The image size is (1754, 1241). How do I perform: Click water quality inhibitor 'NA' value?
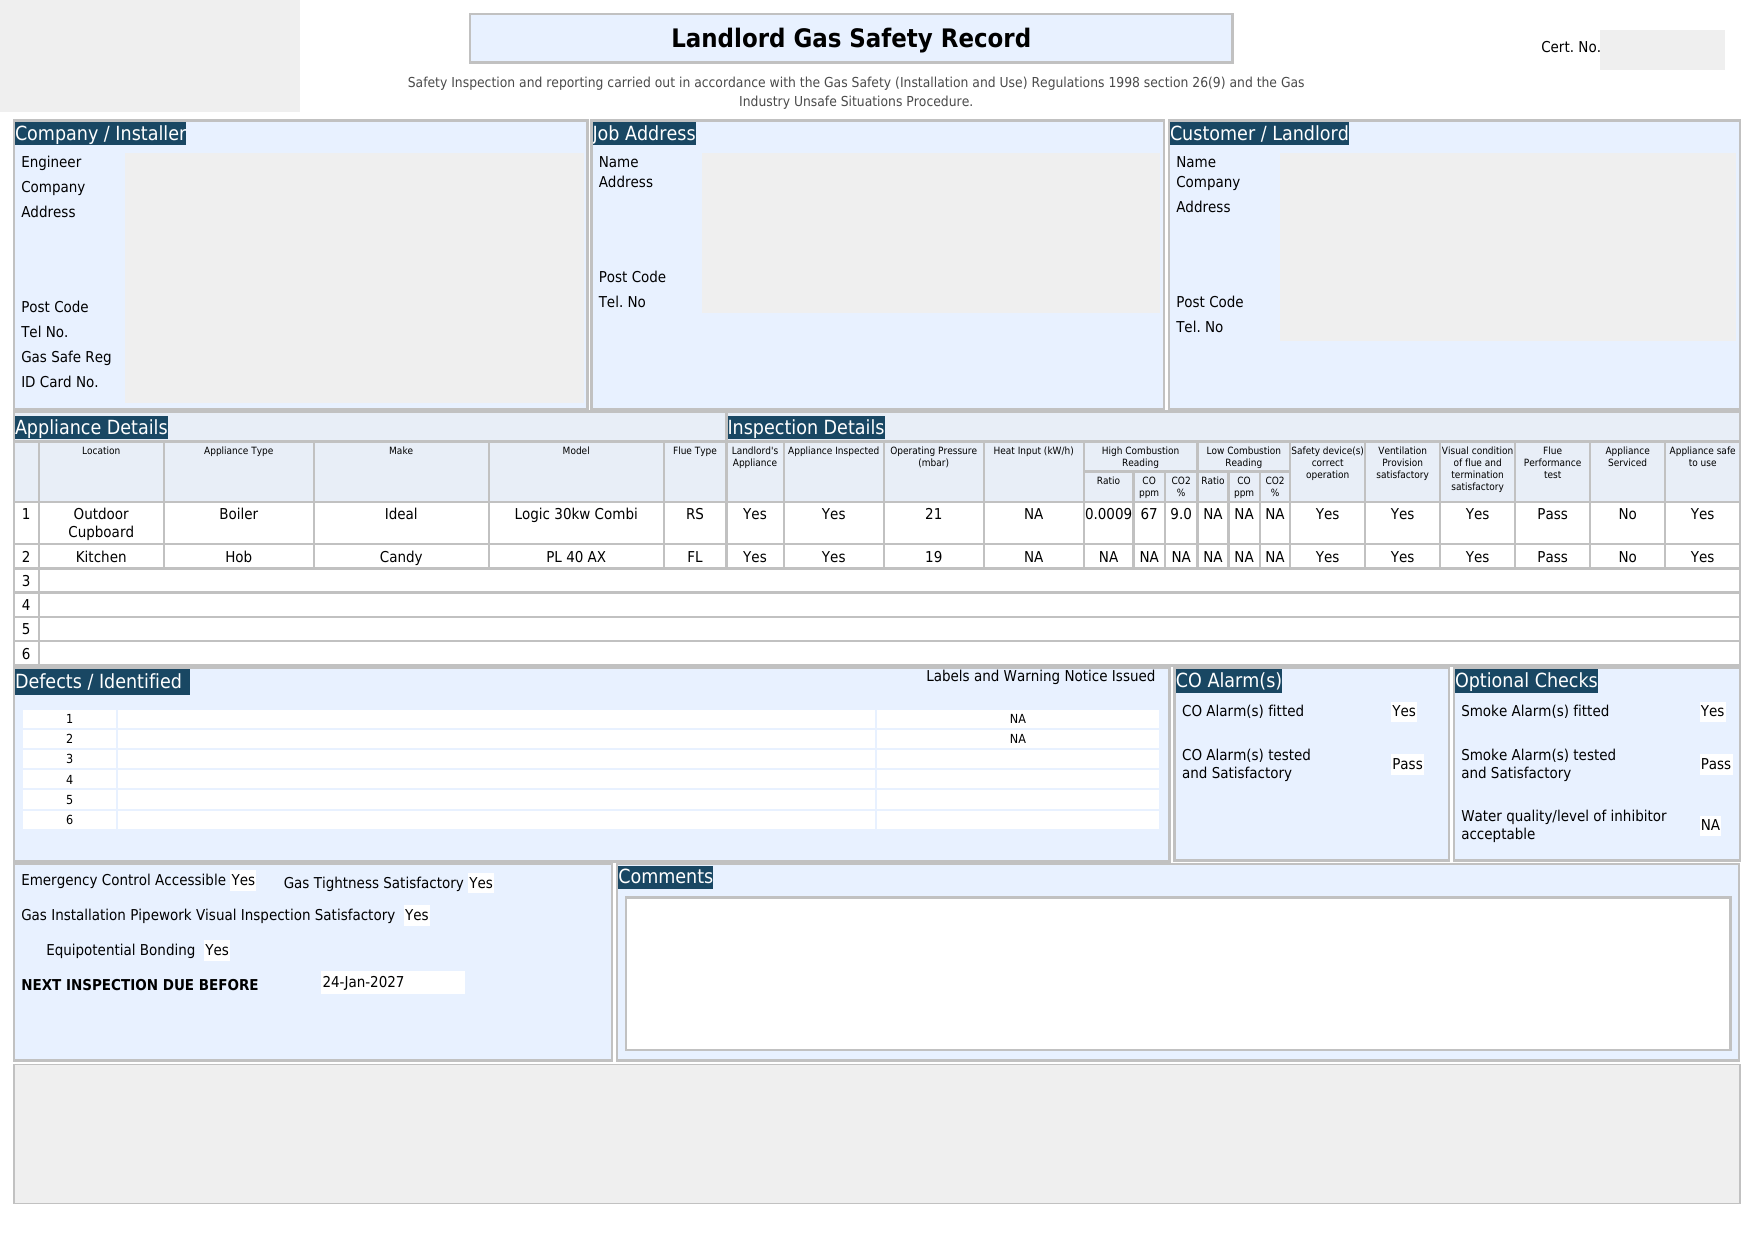pos(1711,825)
